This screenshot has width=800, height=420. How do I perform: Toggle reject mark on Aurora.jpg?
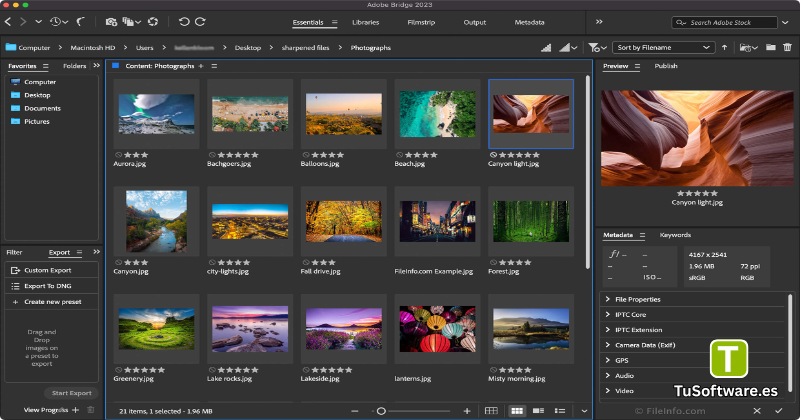pos(118,155)
